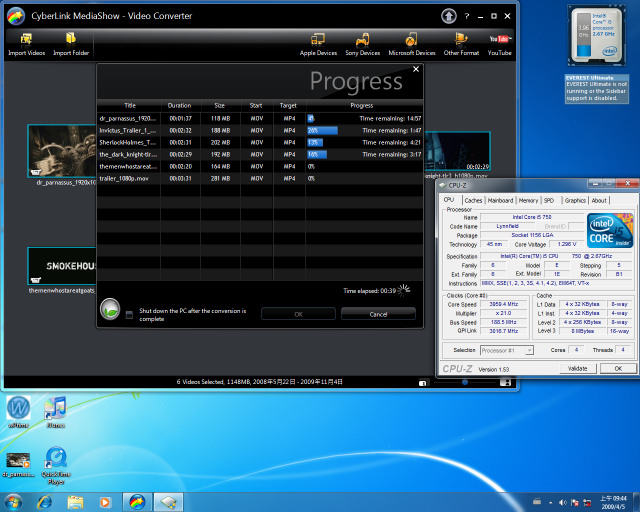Screen dimensions: 640x512
Task: Click the the_dark_knight progress bar
Action: [317, 154]
